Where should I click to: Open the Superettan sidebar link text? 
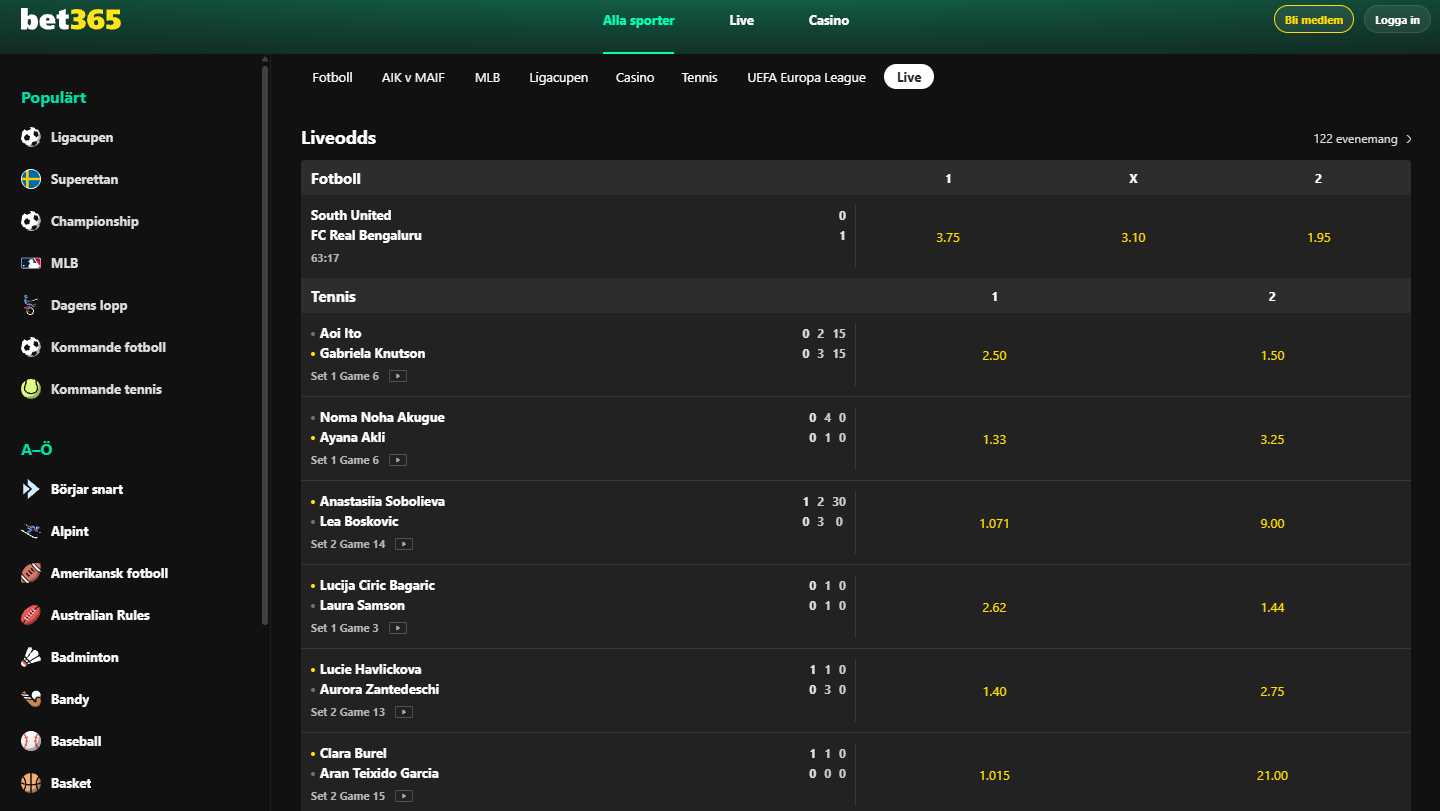(x=85, y=179)
